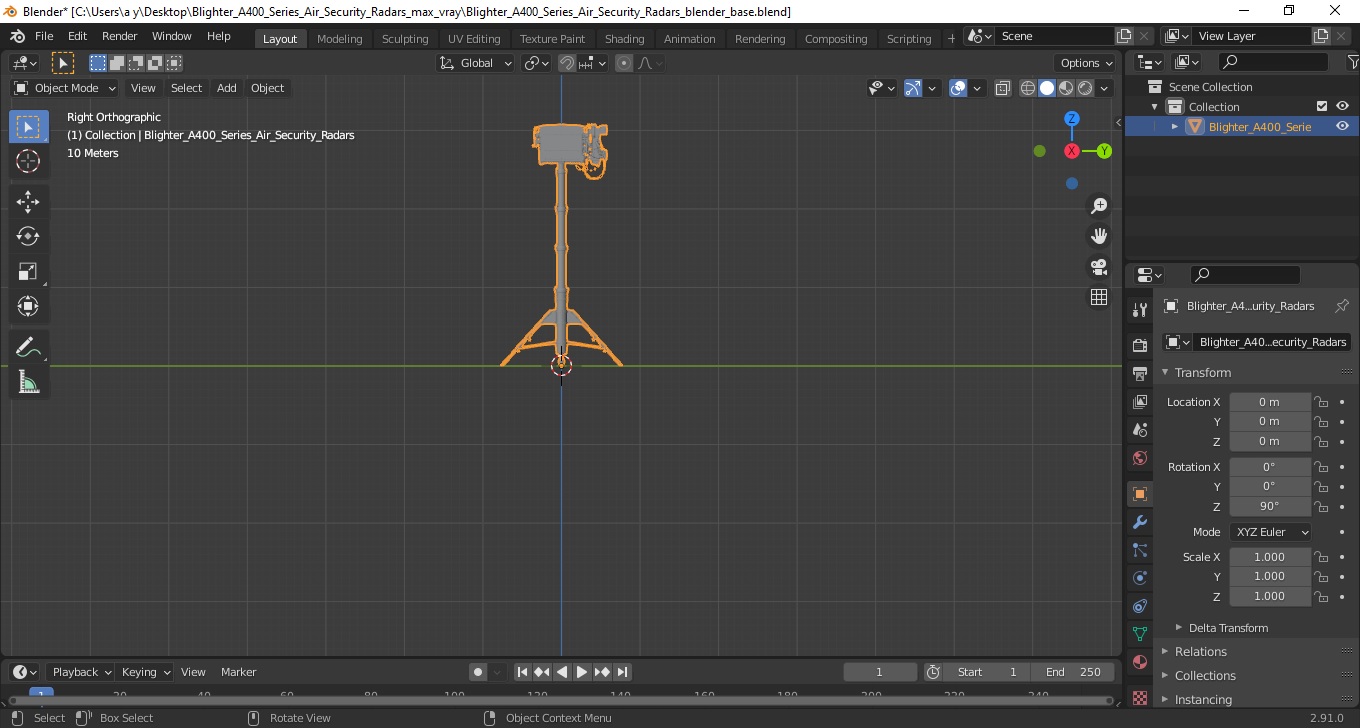Open the viewport Add menu
Viewport: 1360px width, 728px height.
tap(227, 88)
